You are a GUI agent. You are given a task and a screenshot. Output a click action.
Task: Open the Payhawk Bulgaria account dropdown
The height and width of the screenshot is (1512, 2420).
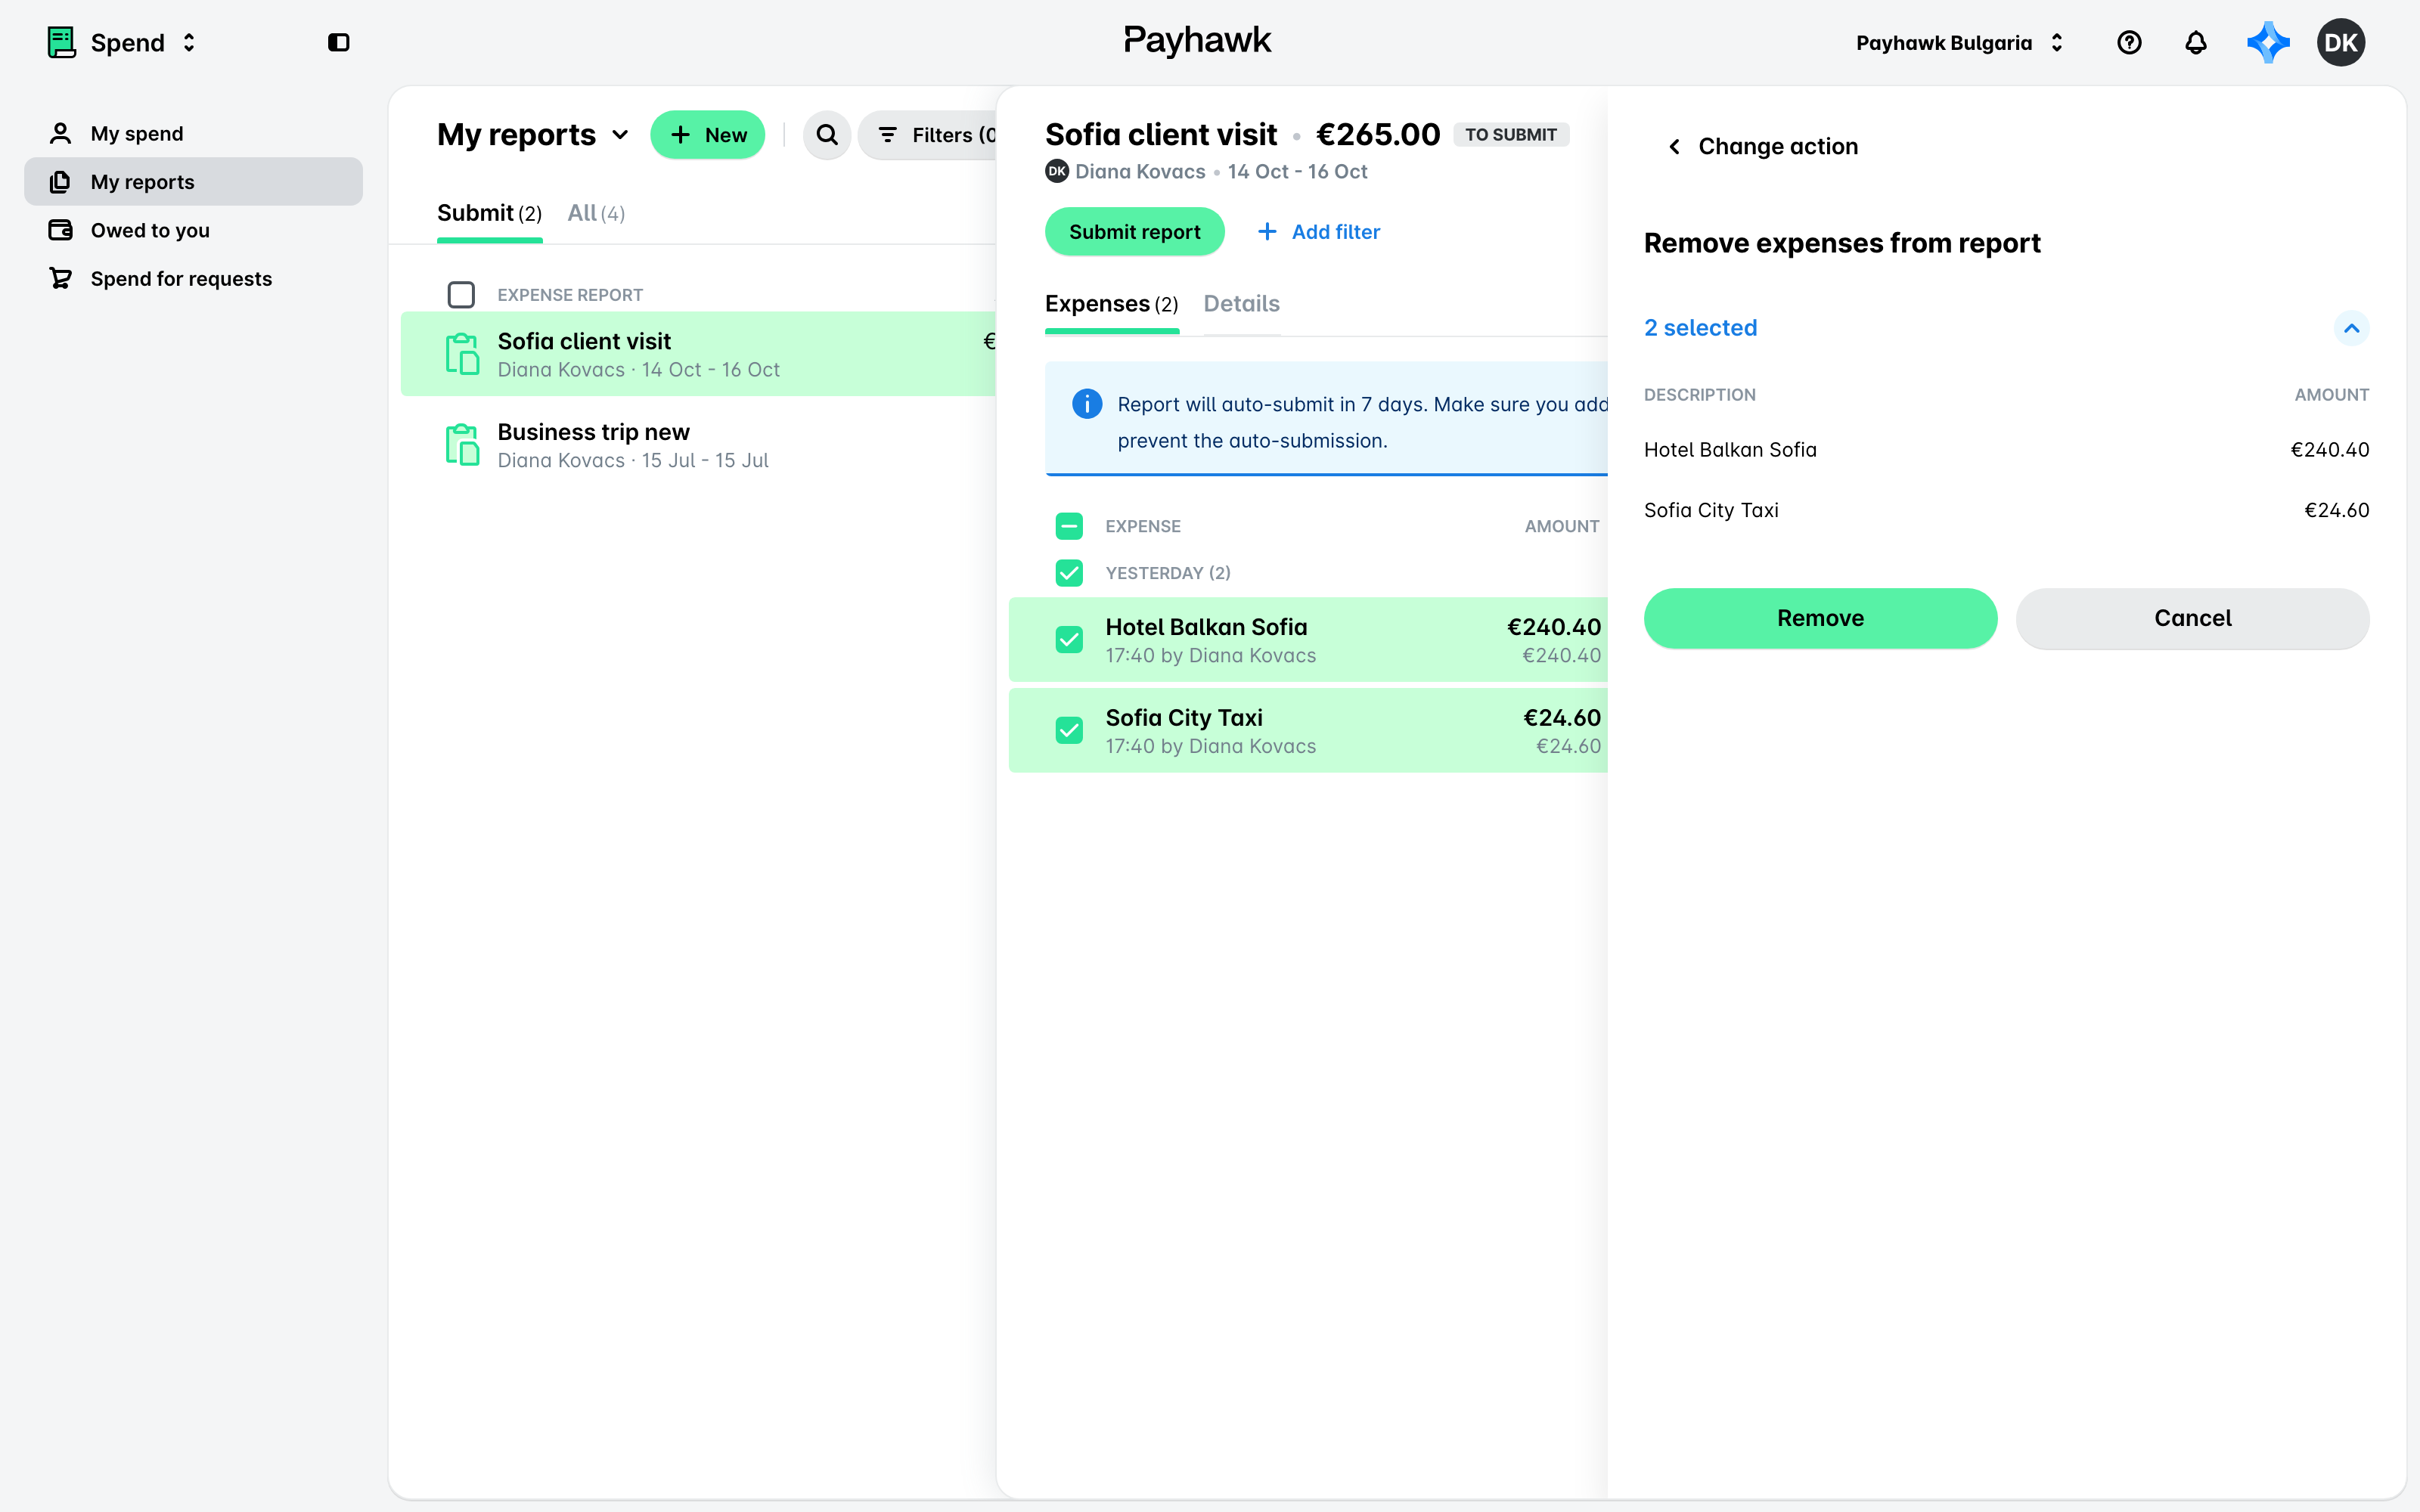1960,42
